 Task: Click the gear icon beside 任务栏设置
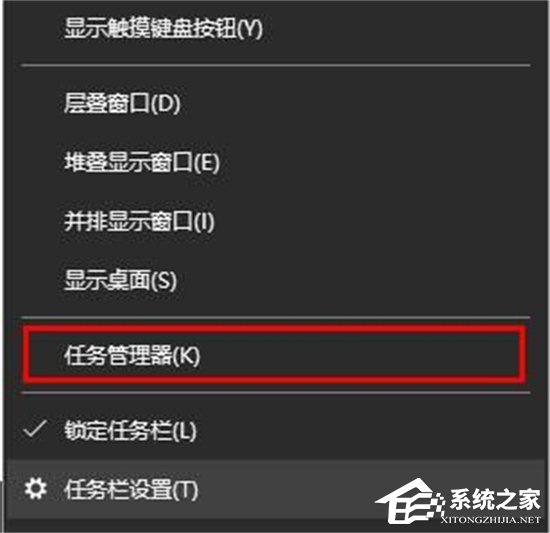pyautogui.click(x=35, y=489)
